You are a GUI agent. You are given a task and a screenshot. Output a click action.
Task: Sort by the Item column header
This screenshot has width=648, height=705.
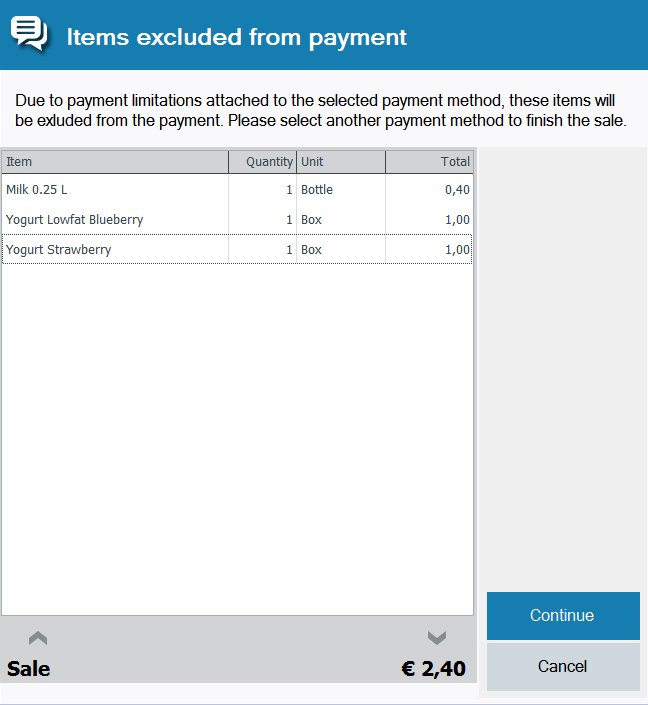pyautogui.click(x=115, y=162)
